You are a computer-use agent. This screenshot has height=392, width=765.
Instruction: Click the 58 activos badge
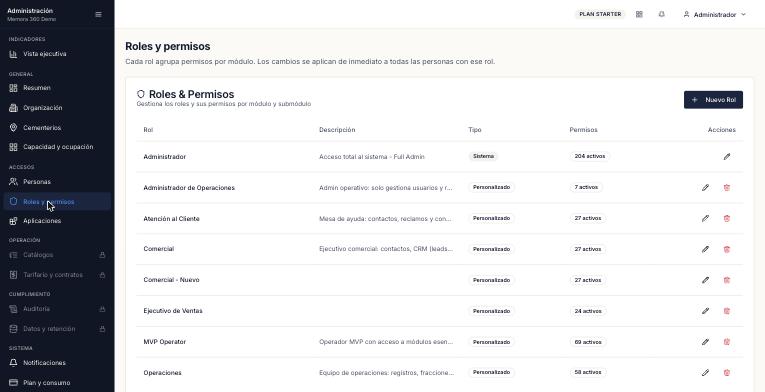[588, 372]
